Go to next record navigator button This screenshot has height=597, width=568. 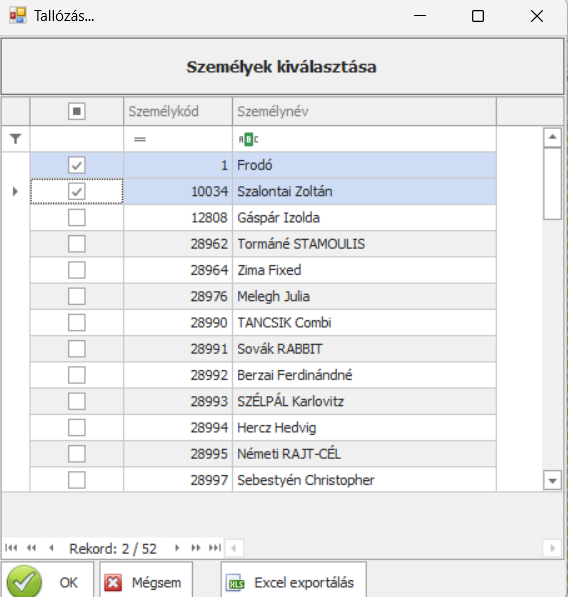tap(177, 548)
